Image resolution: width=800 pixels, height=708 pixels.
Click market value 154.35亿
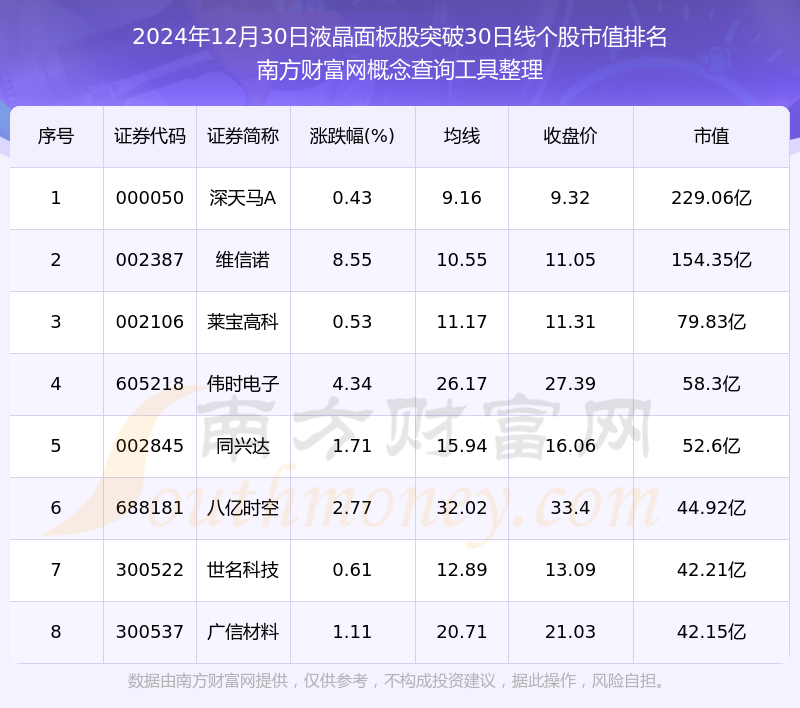point(711,260)
